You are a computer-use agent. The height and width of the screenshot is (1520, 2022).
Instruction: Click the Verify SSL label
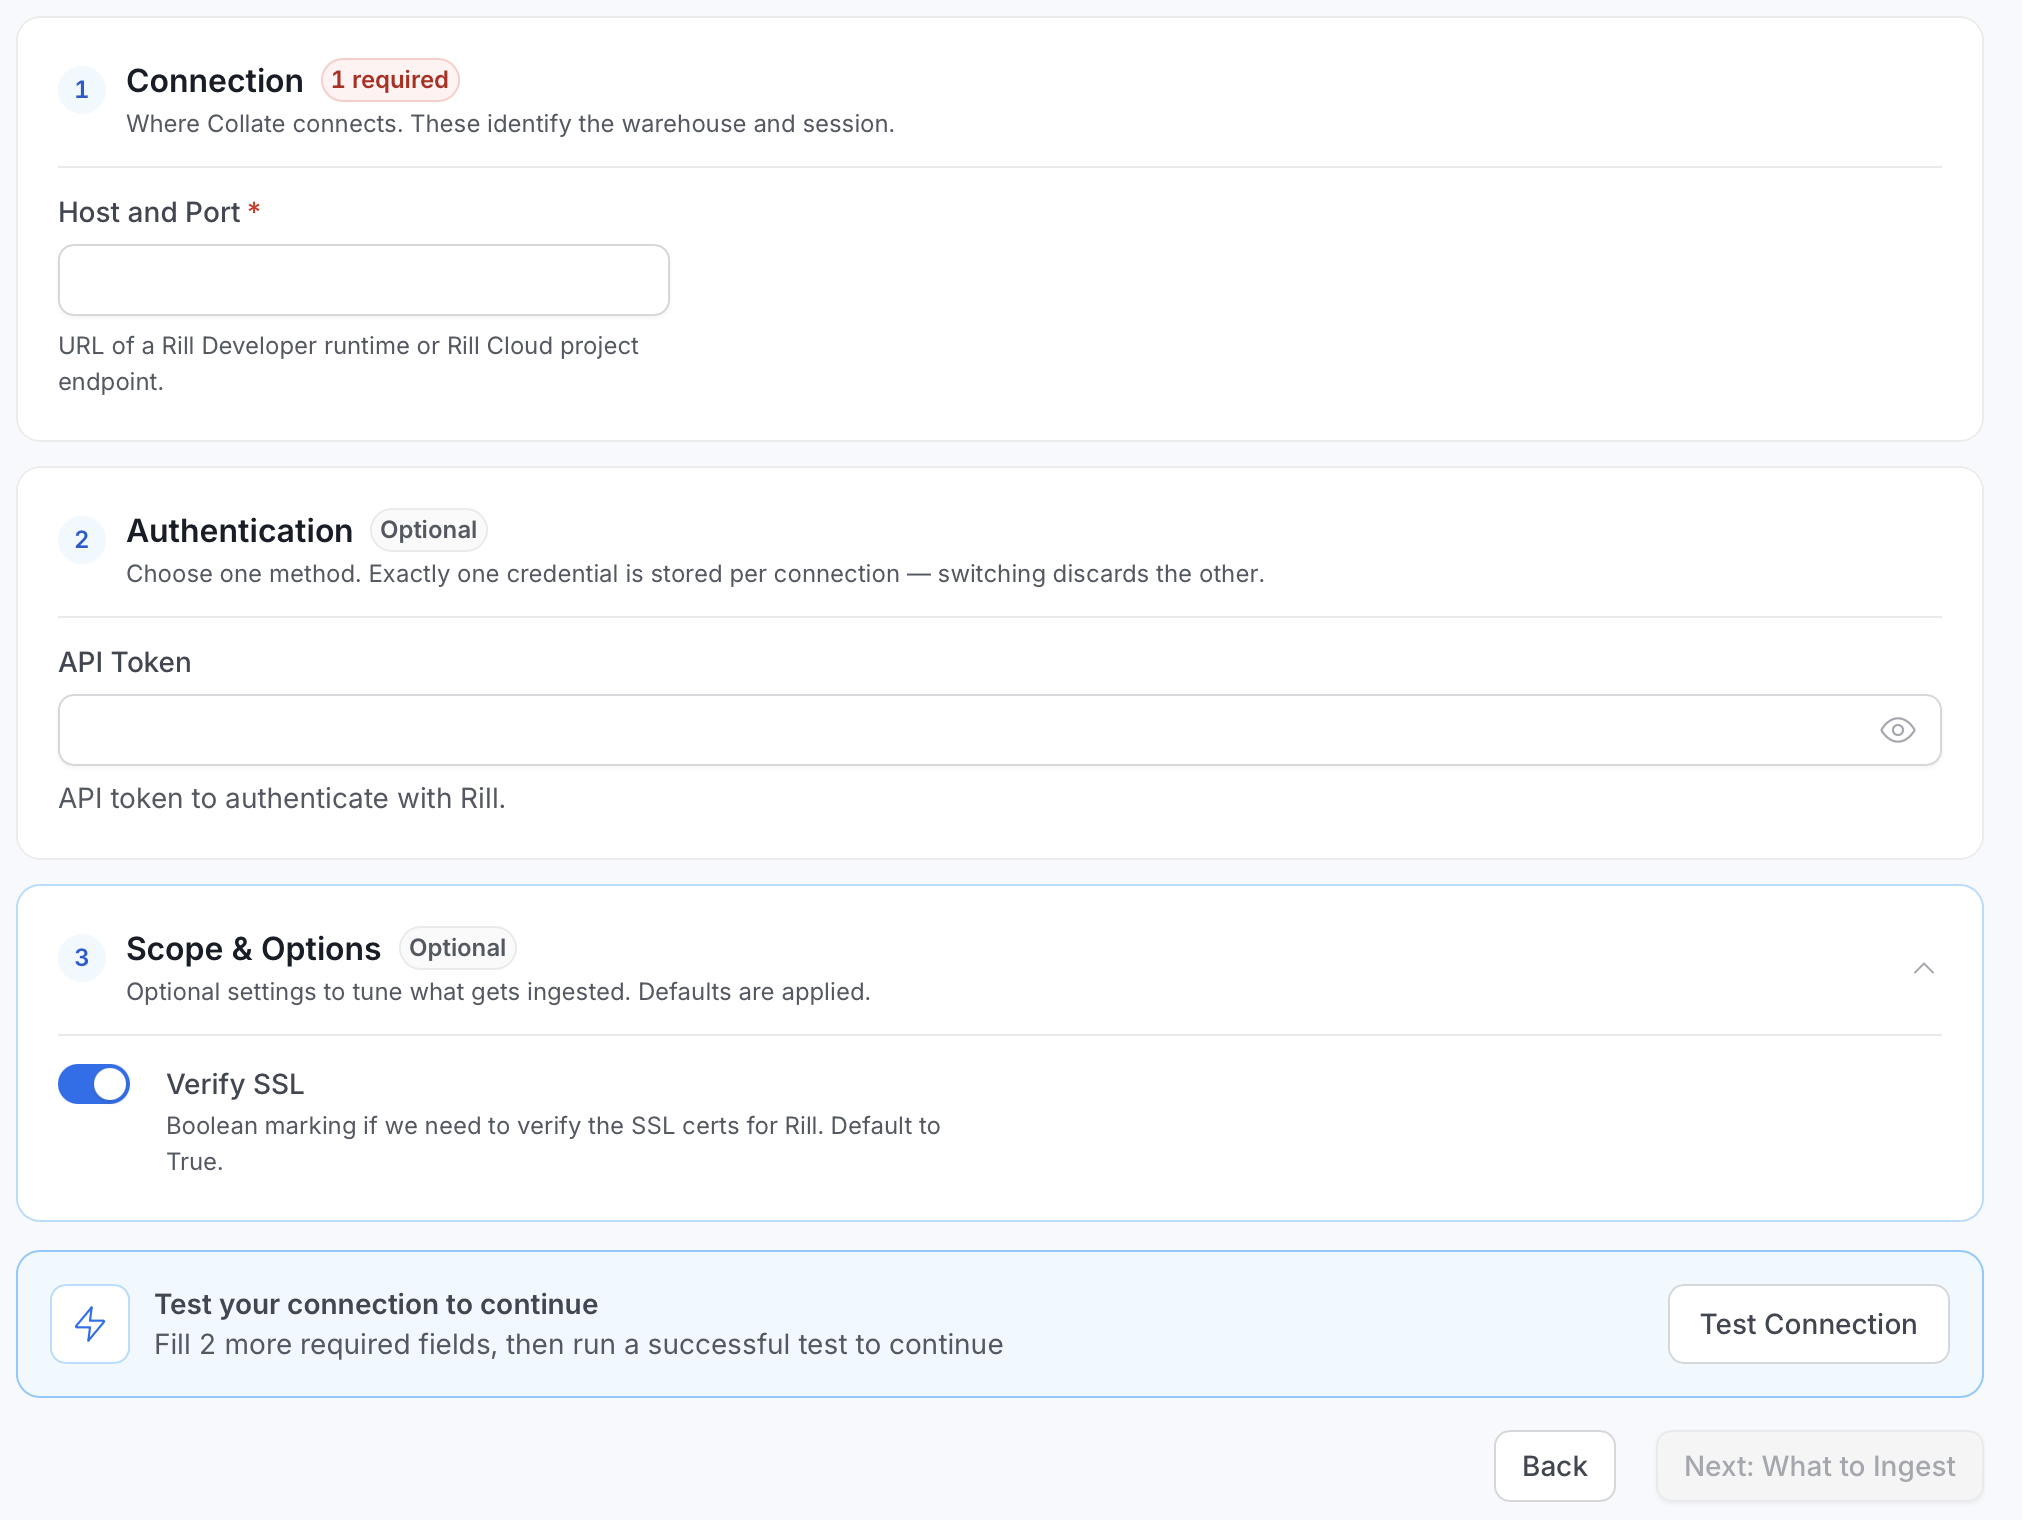click(x=235, y=1084)
